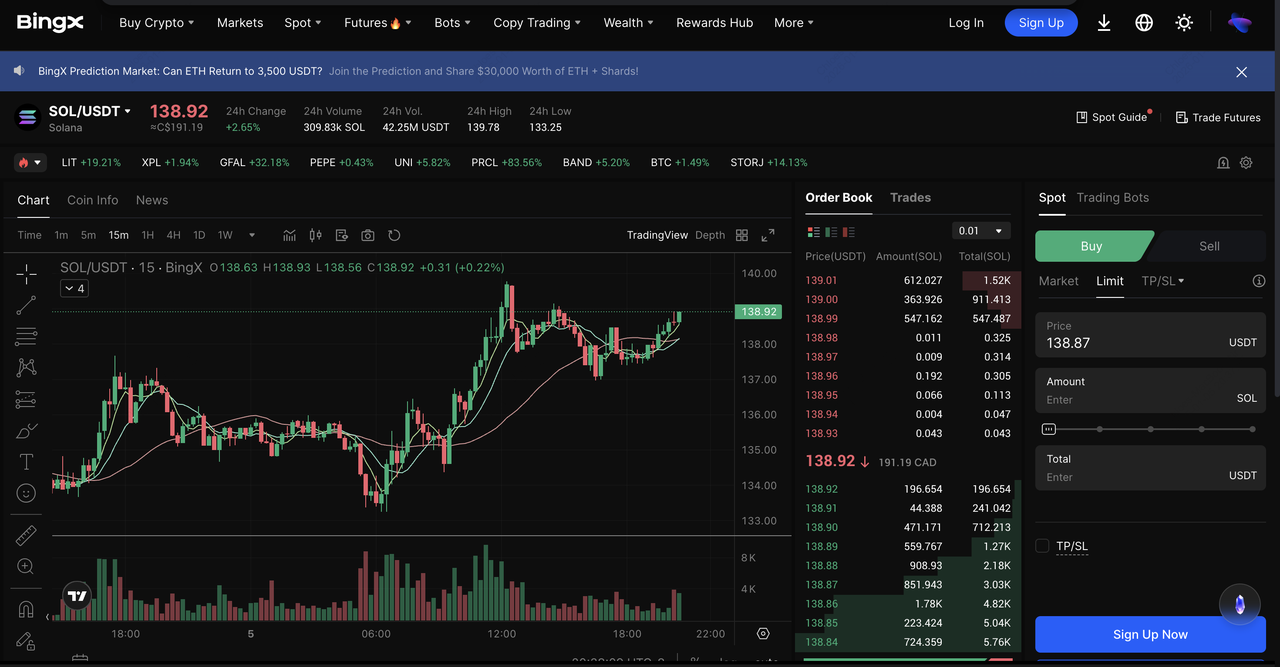Image resolution: width=1280 pixels, height=667 pixels.
Task: Open the order book precision 0.01 dropdown
Action: (980, 230)
